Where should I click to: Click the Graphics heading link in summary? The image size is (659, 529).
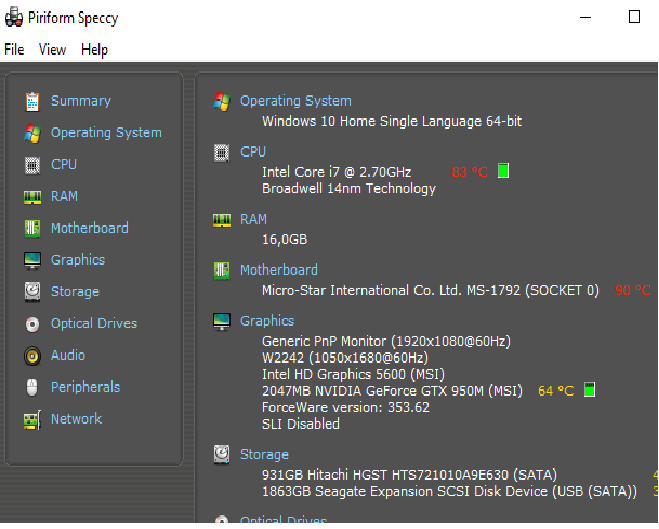[266, 321]
